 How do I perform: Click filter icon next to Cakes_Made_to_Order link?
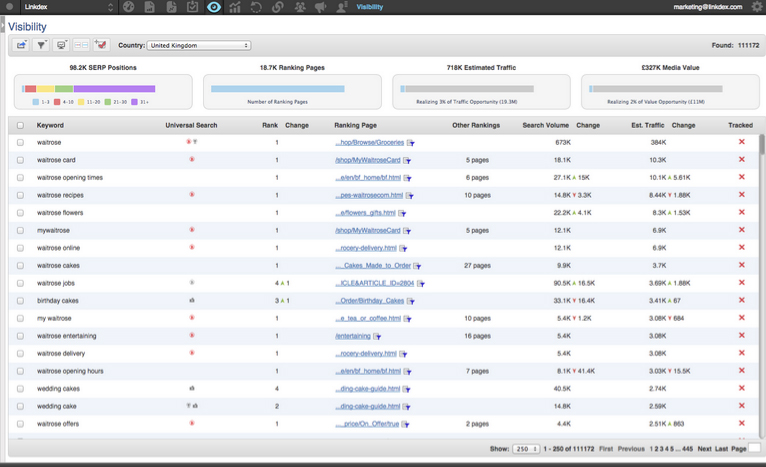(417, 266)
